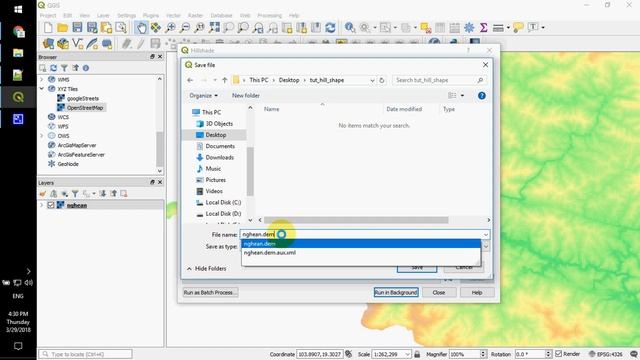Go back in Save file dialog

click(190, 80)
